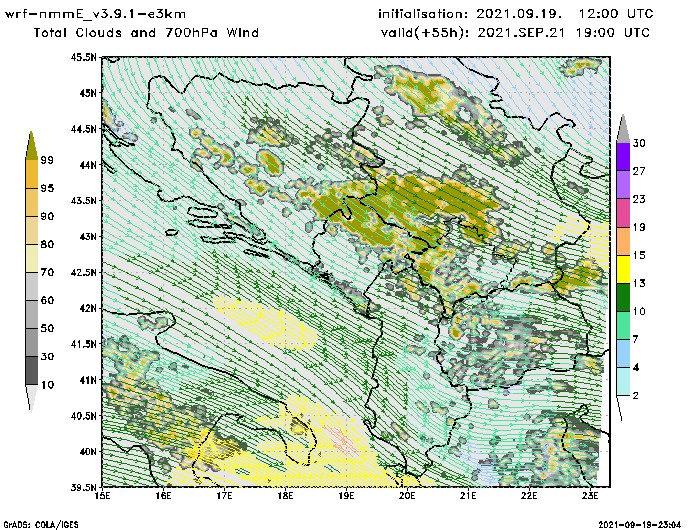Click the 19E longitude label
This screenshot has height=530, width=700.
[x=346, y=496]
